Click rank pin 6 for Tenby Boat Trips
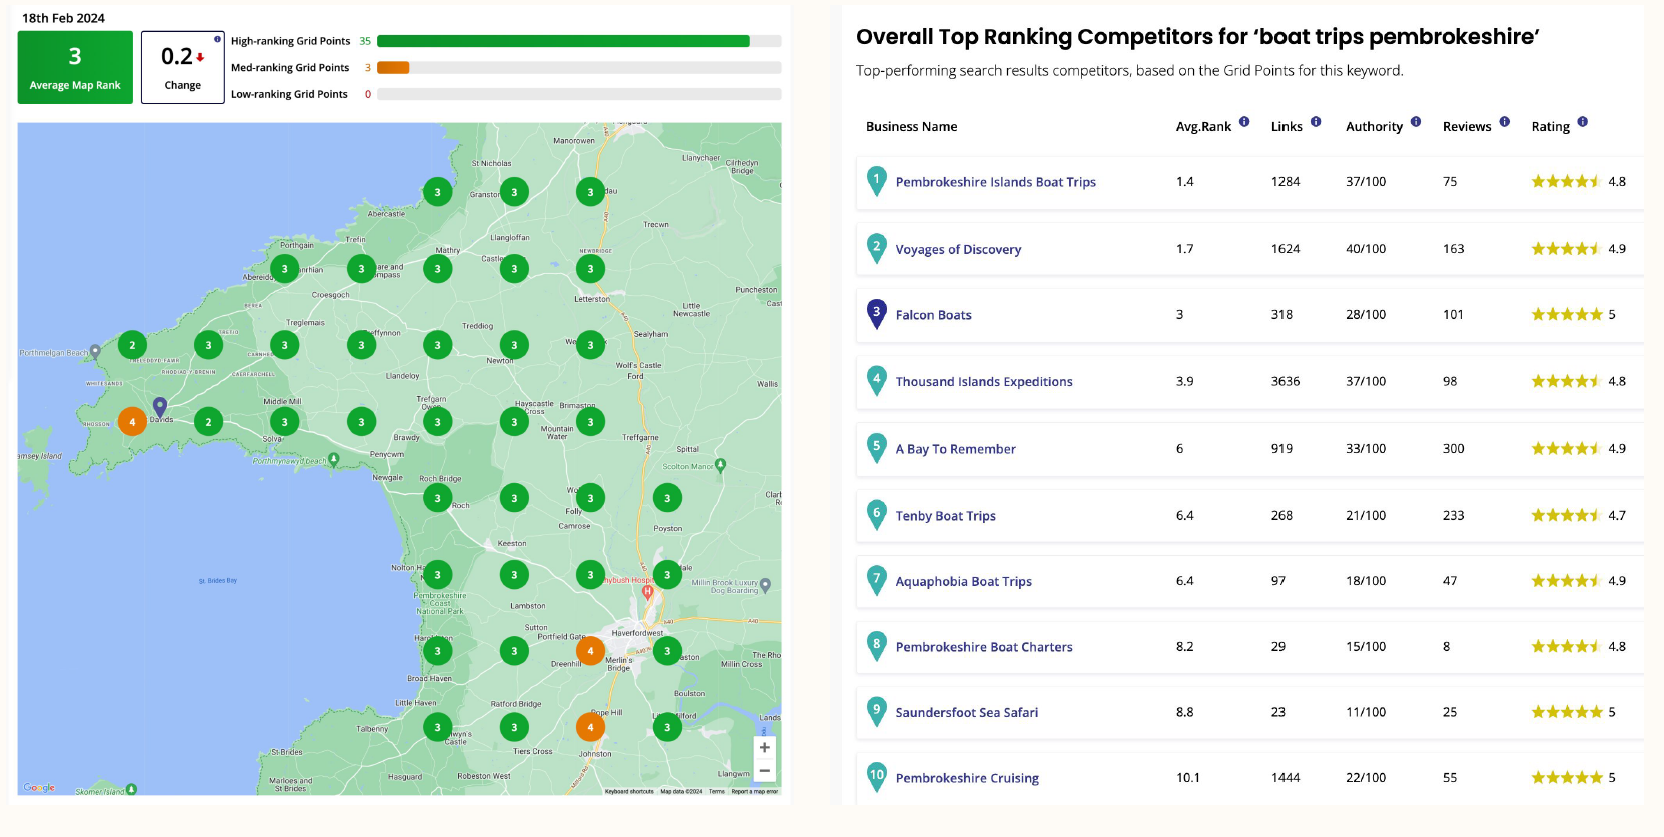Viewport: 1664px width, 837px height. click(877, 515)
